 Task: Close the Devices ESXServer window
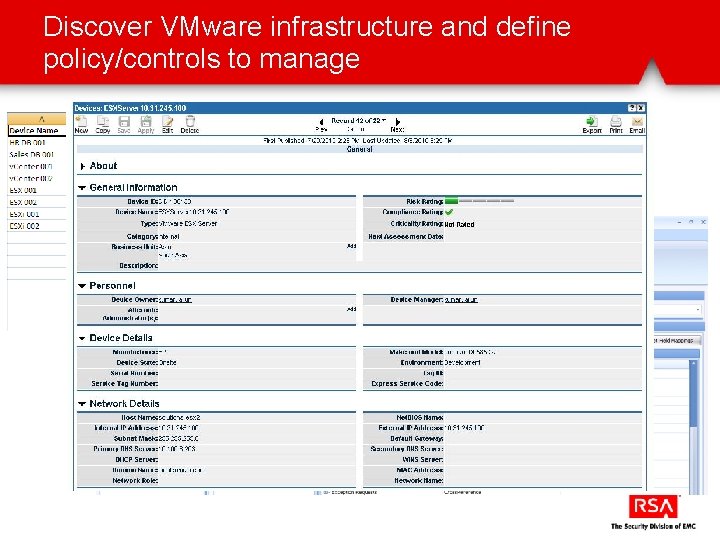tap(641, 108)
